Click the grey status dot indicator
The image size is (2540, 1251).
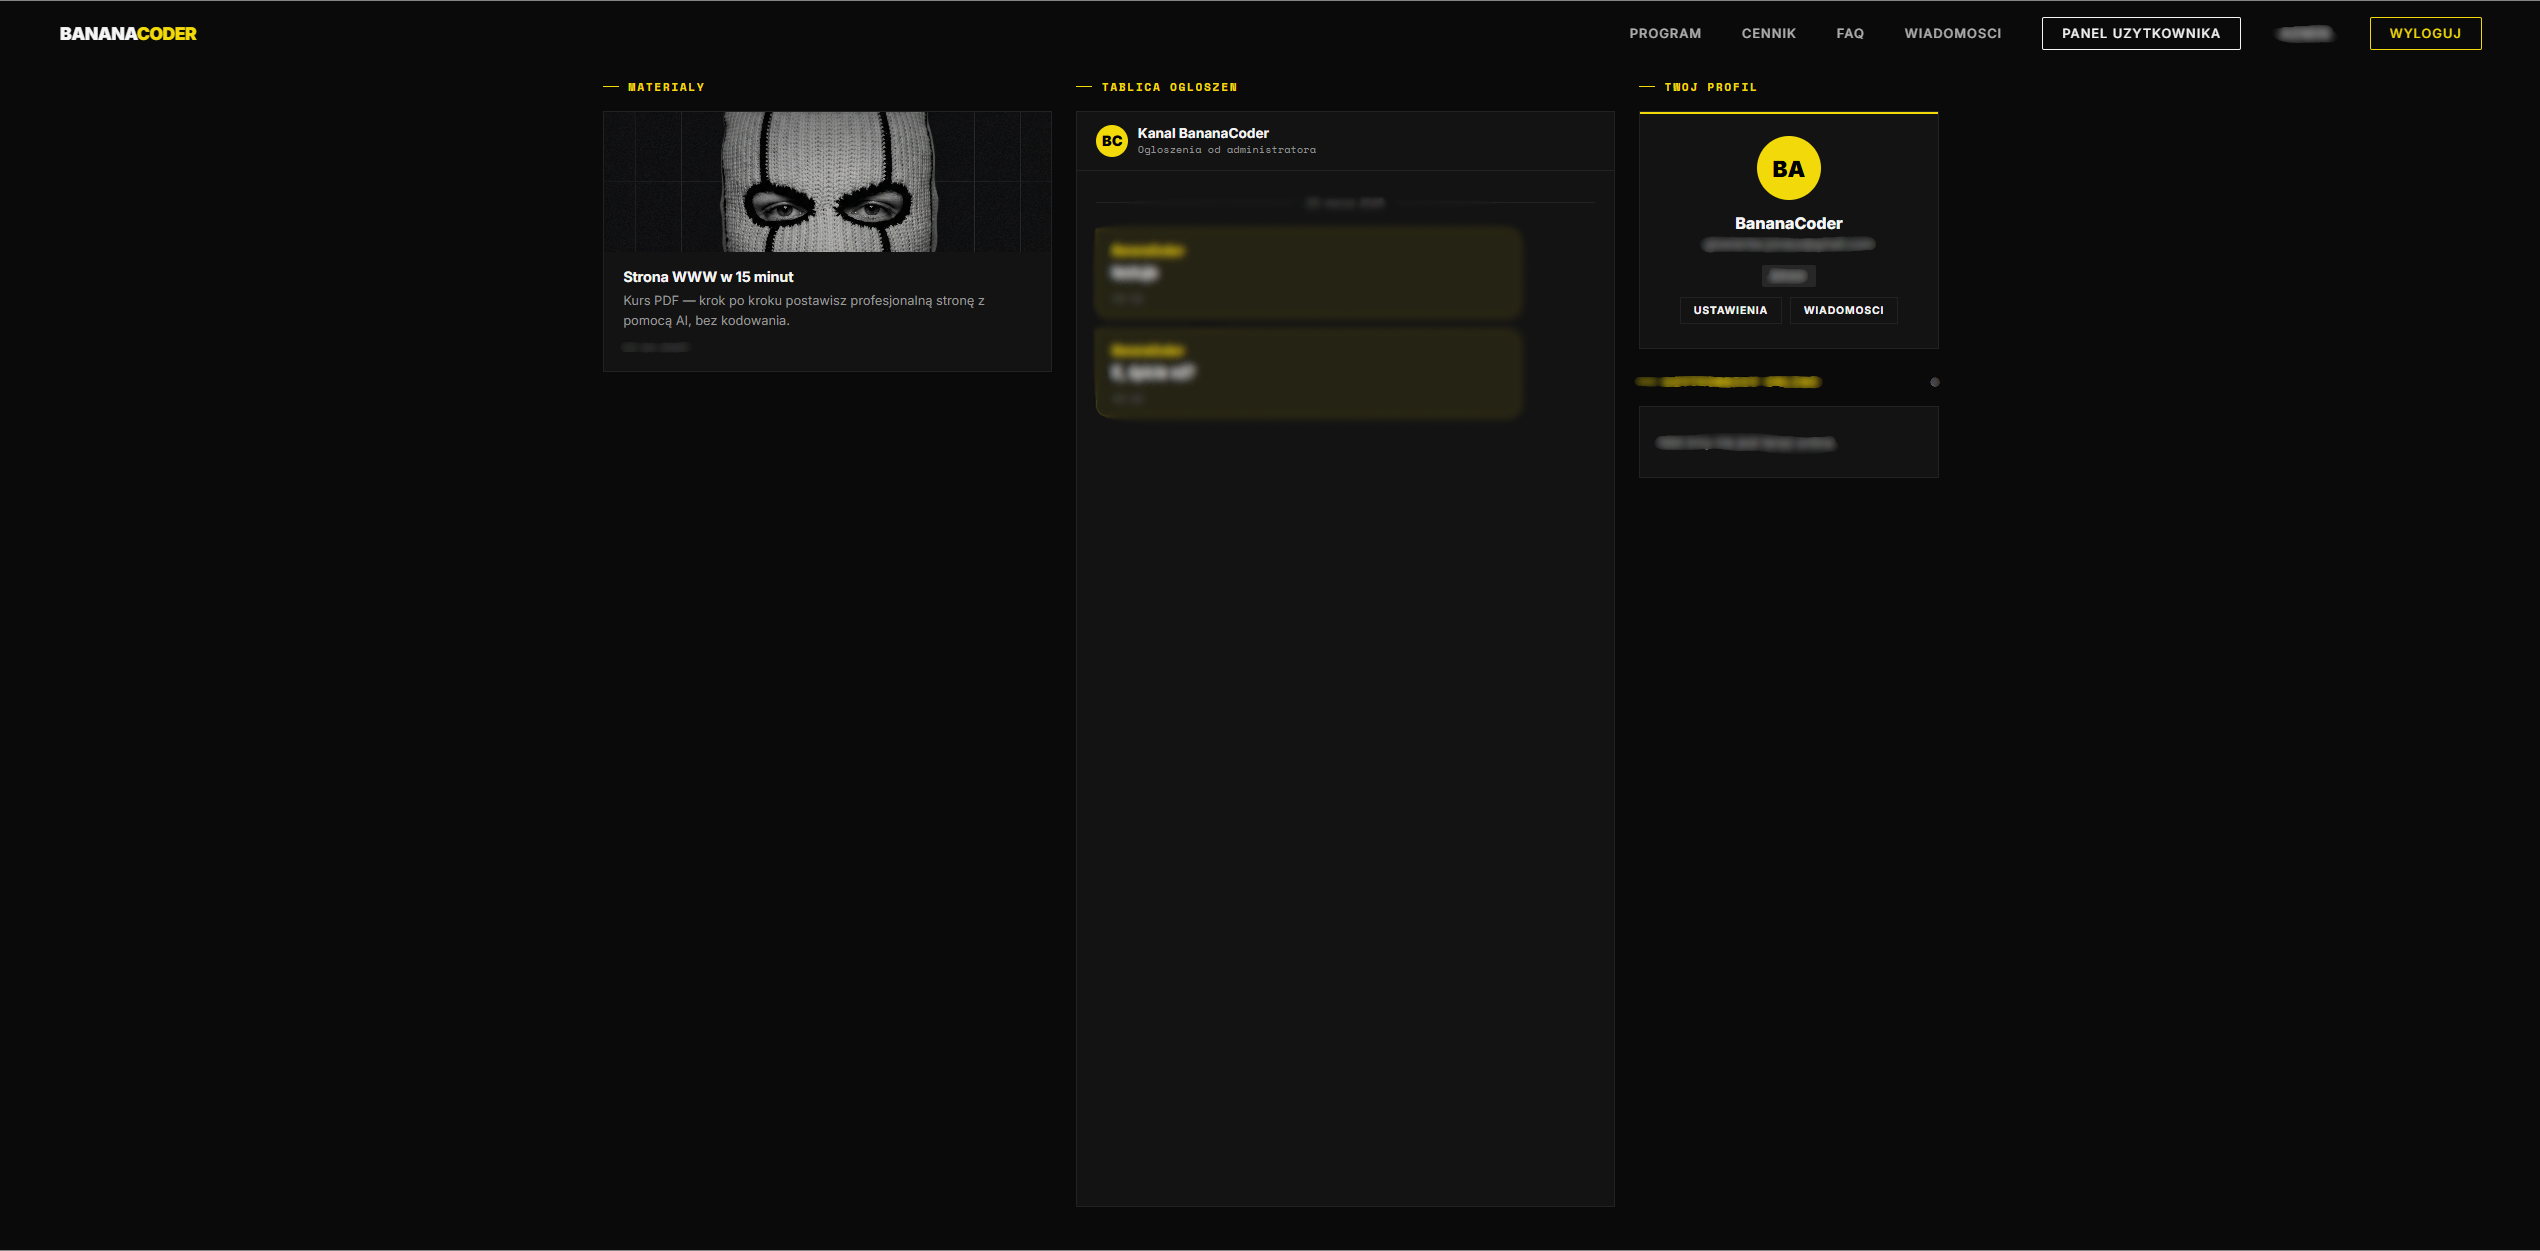point(1934,382)
